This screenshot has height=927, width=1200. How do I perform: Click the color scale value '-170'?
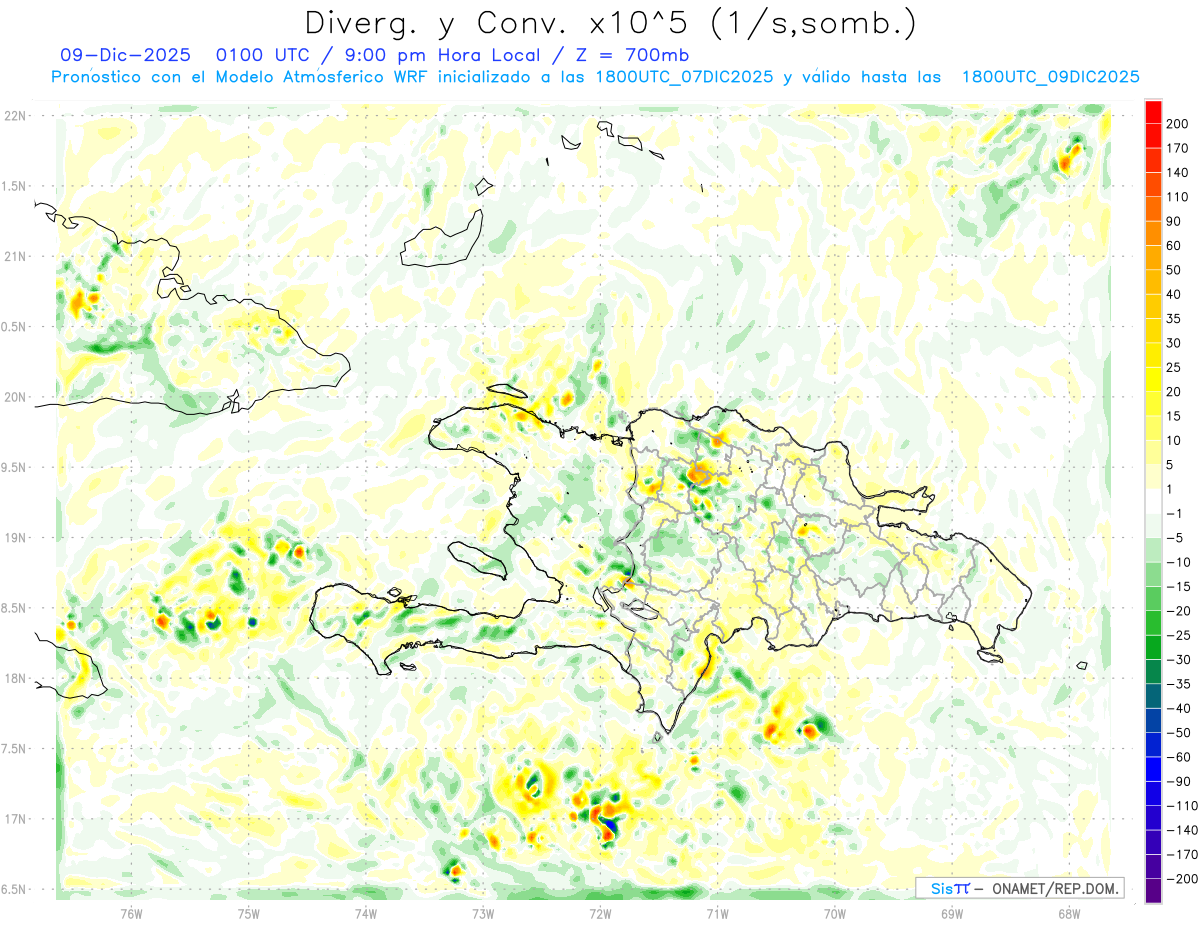(1181, 854)
